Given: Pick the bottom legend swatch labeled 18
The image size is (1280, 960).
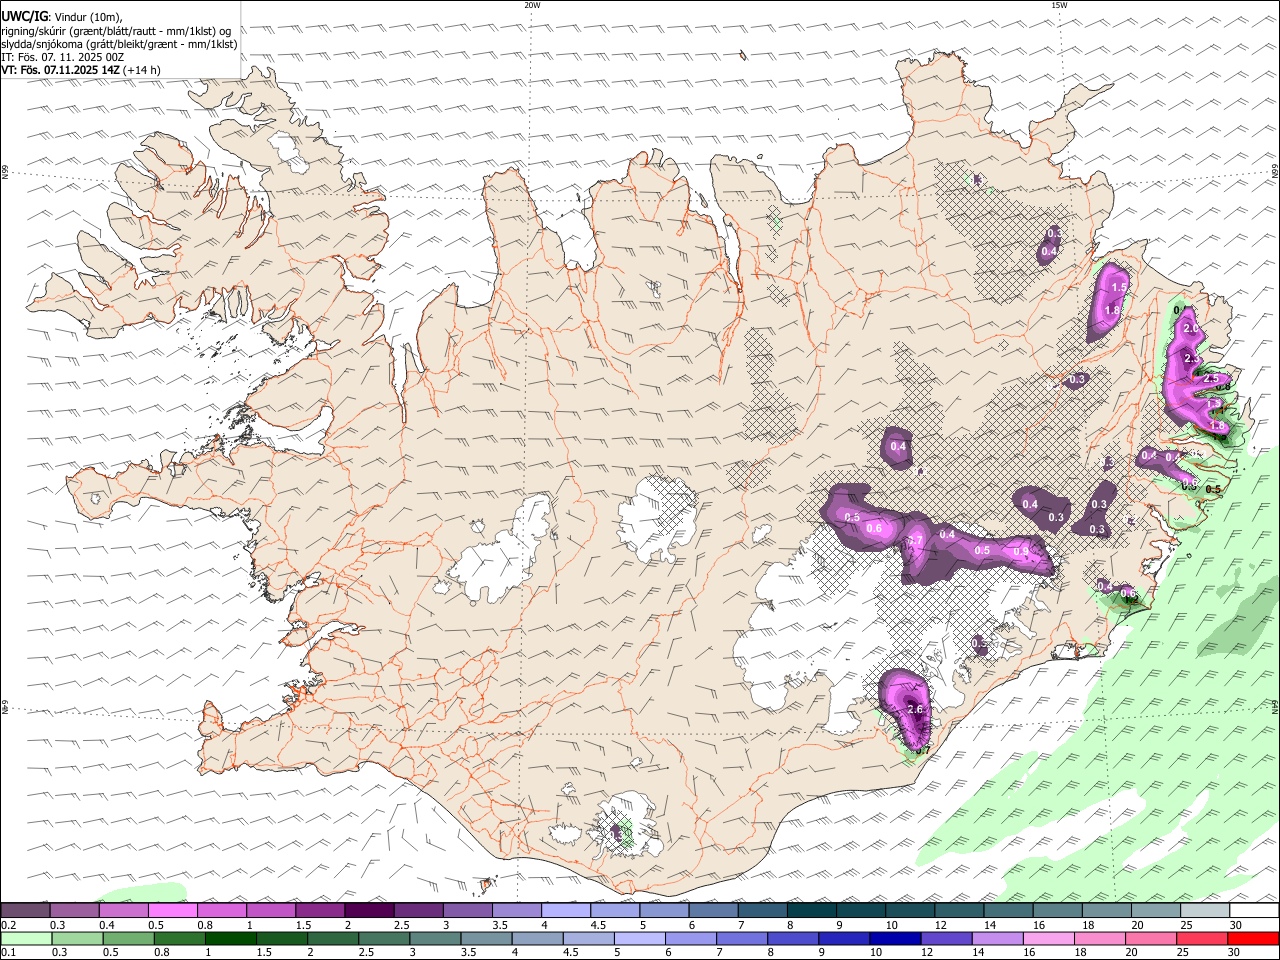Looking at the screenshot, I should point(1101,939).
